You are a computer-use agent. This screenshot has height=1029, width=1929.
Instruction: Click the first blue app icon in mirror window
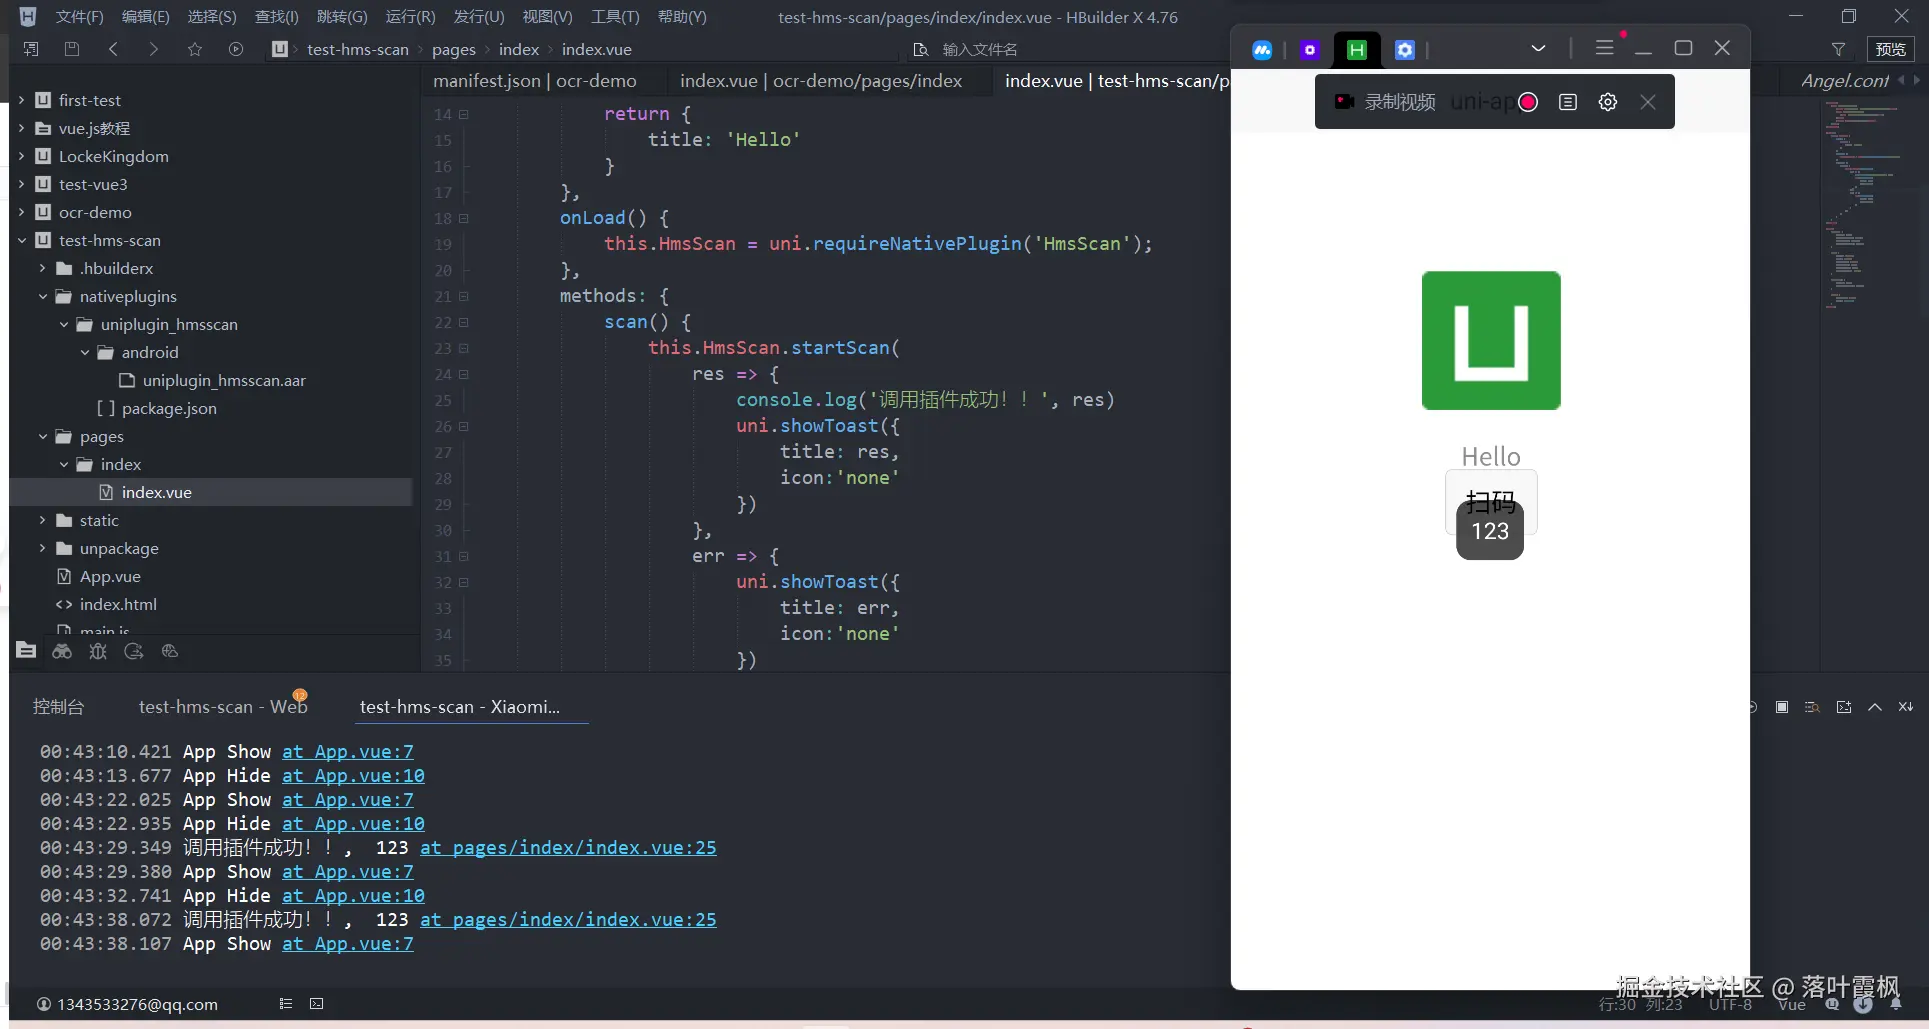(x=1262, y=49)
